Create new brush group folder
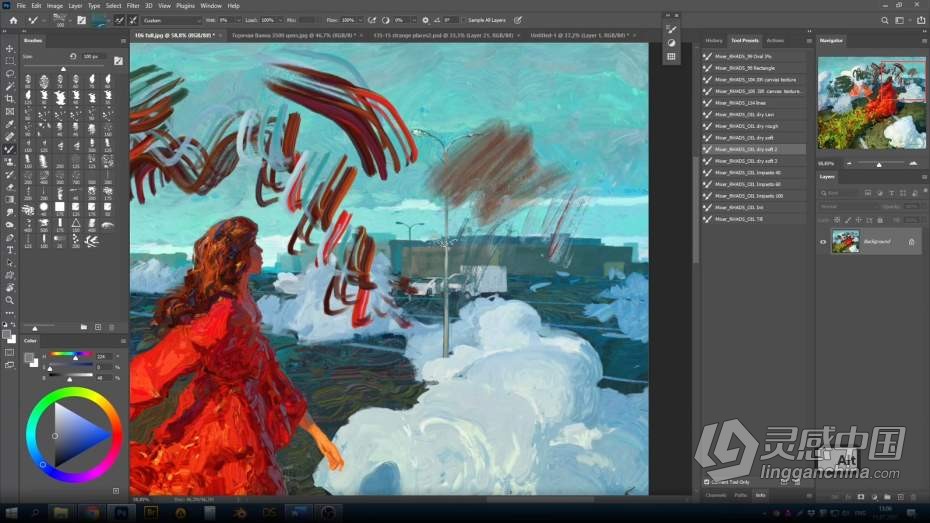 (84, 327)
